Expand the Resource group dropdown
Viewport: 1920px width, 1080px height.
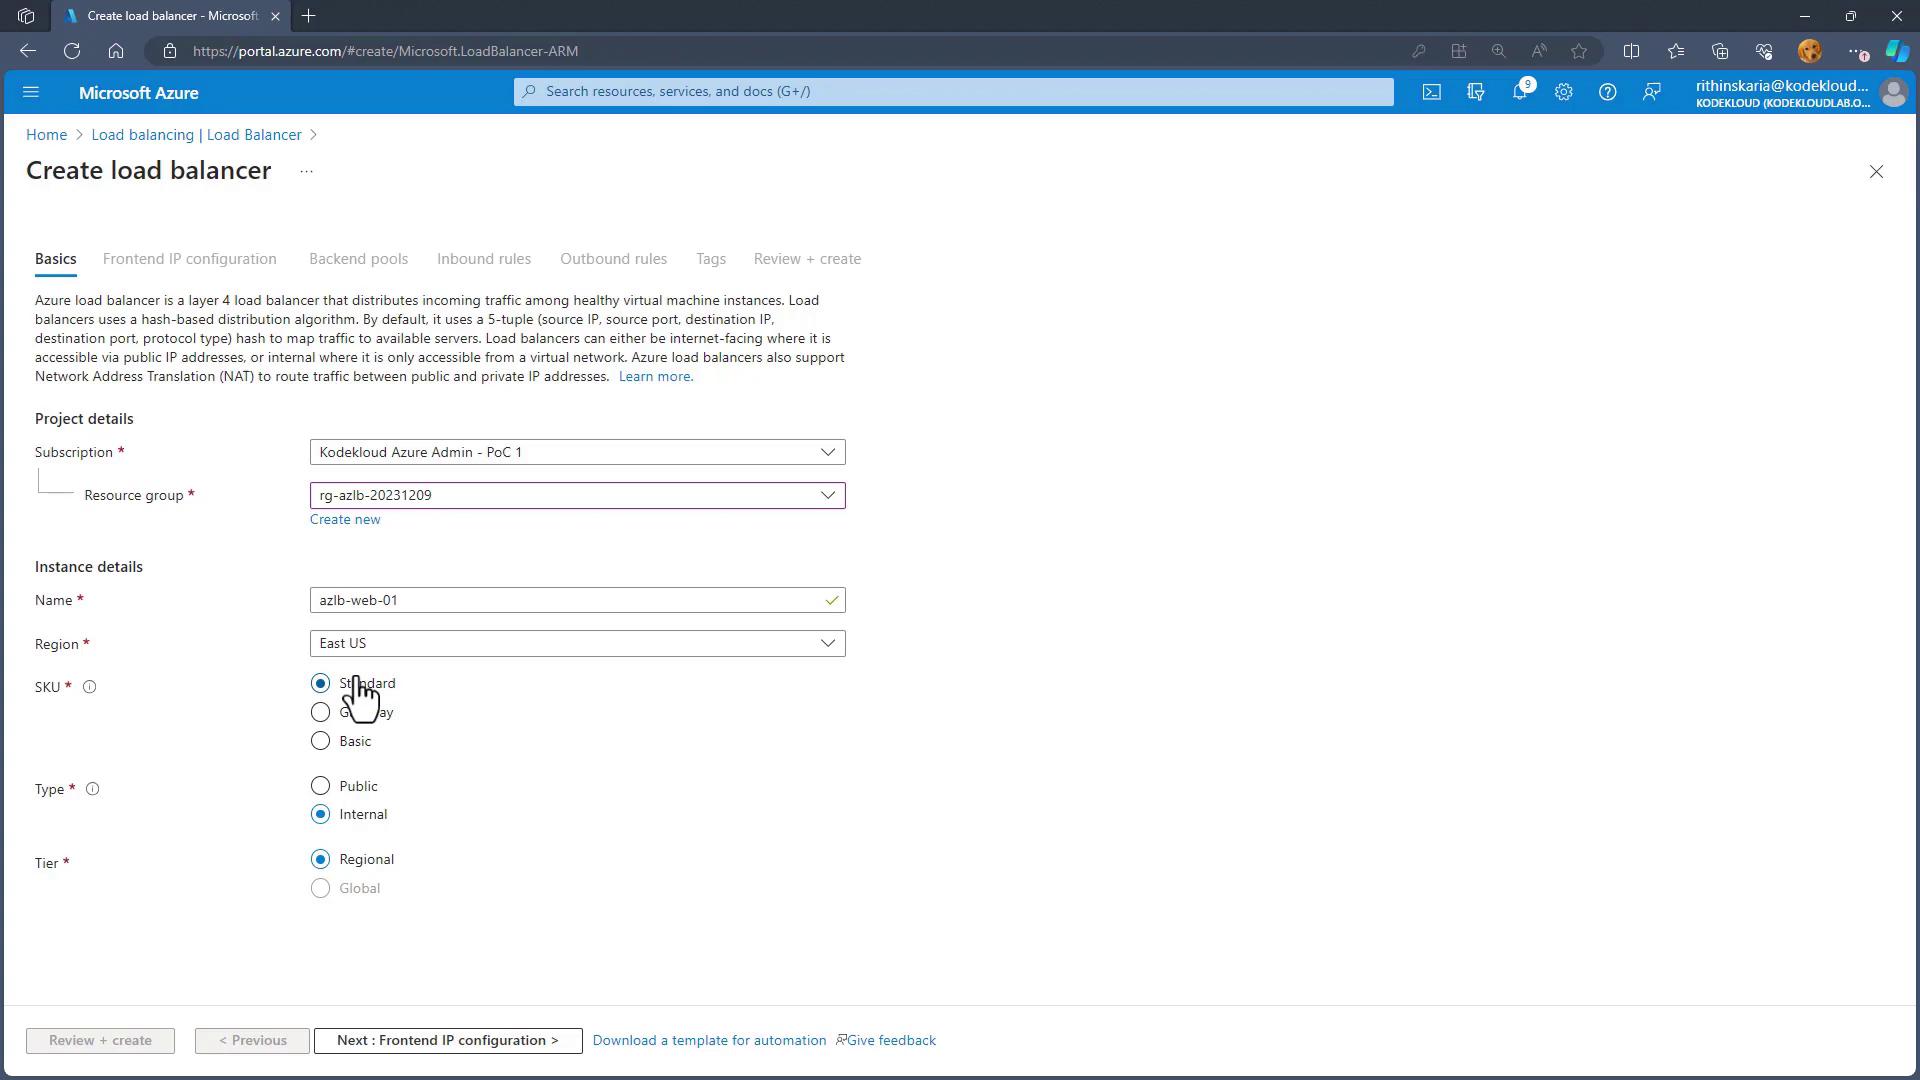(577, 495)
